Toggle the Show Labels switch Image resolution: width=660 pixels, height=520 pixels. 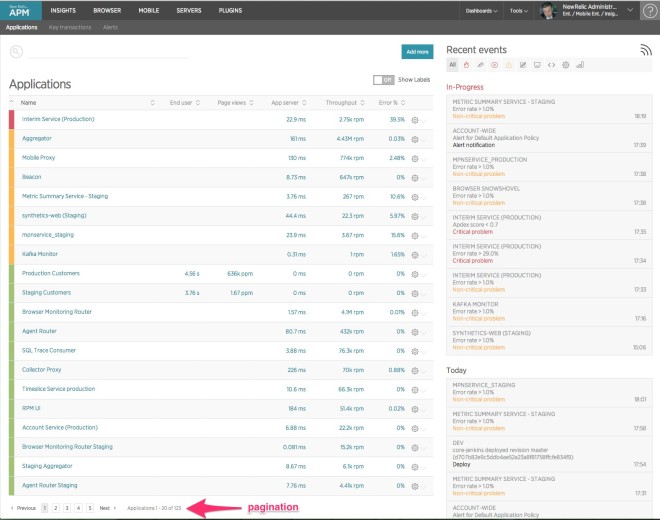[x=383, y=80]
